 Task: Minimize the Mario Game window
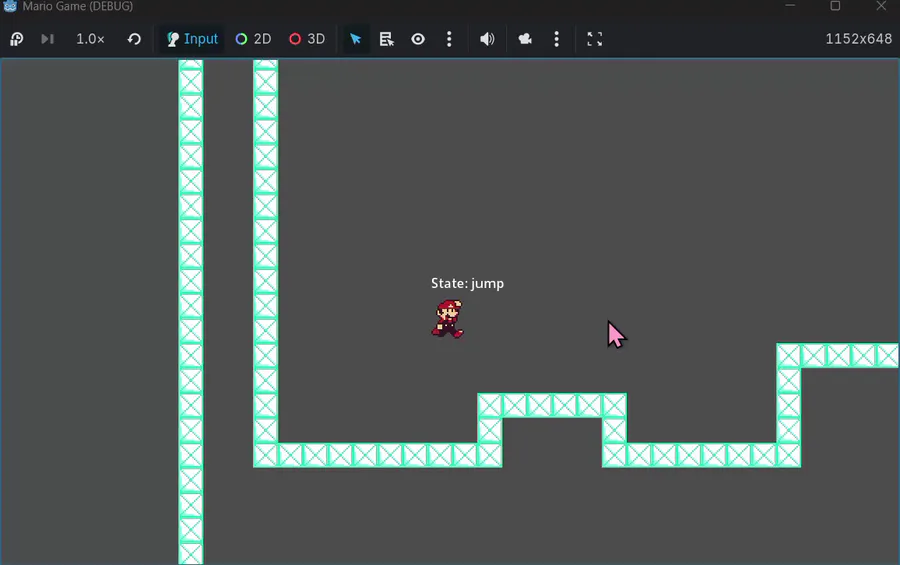pyautogui.click(x=790, y=6)
